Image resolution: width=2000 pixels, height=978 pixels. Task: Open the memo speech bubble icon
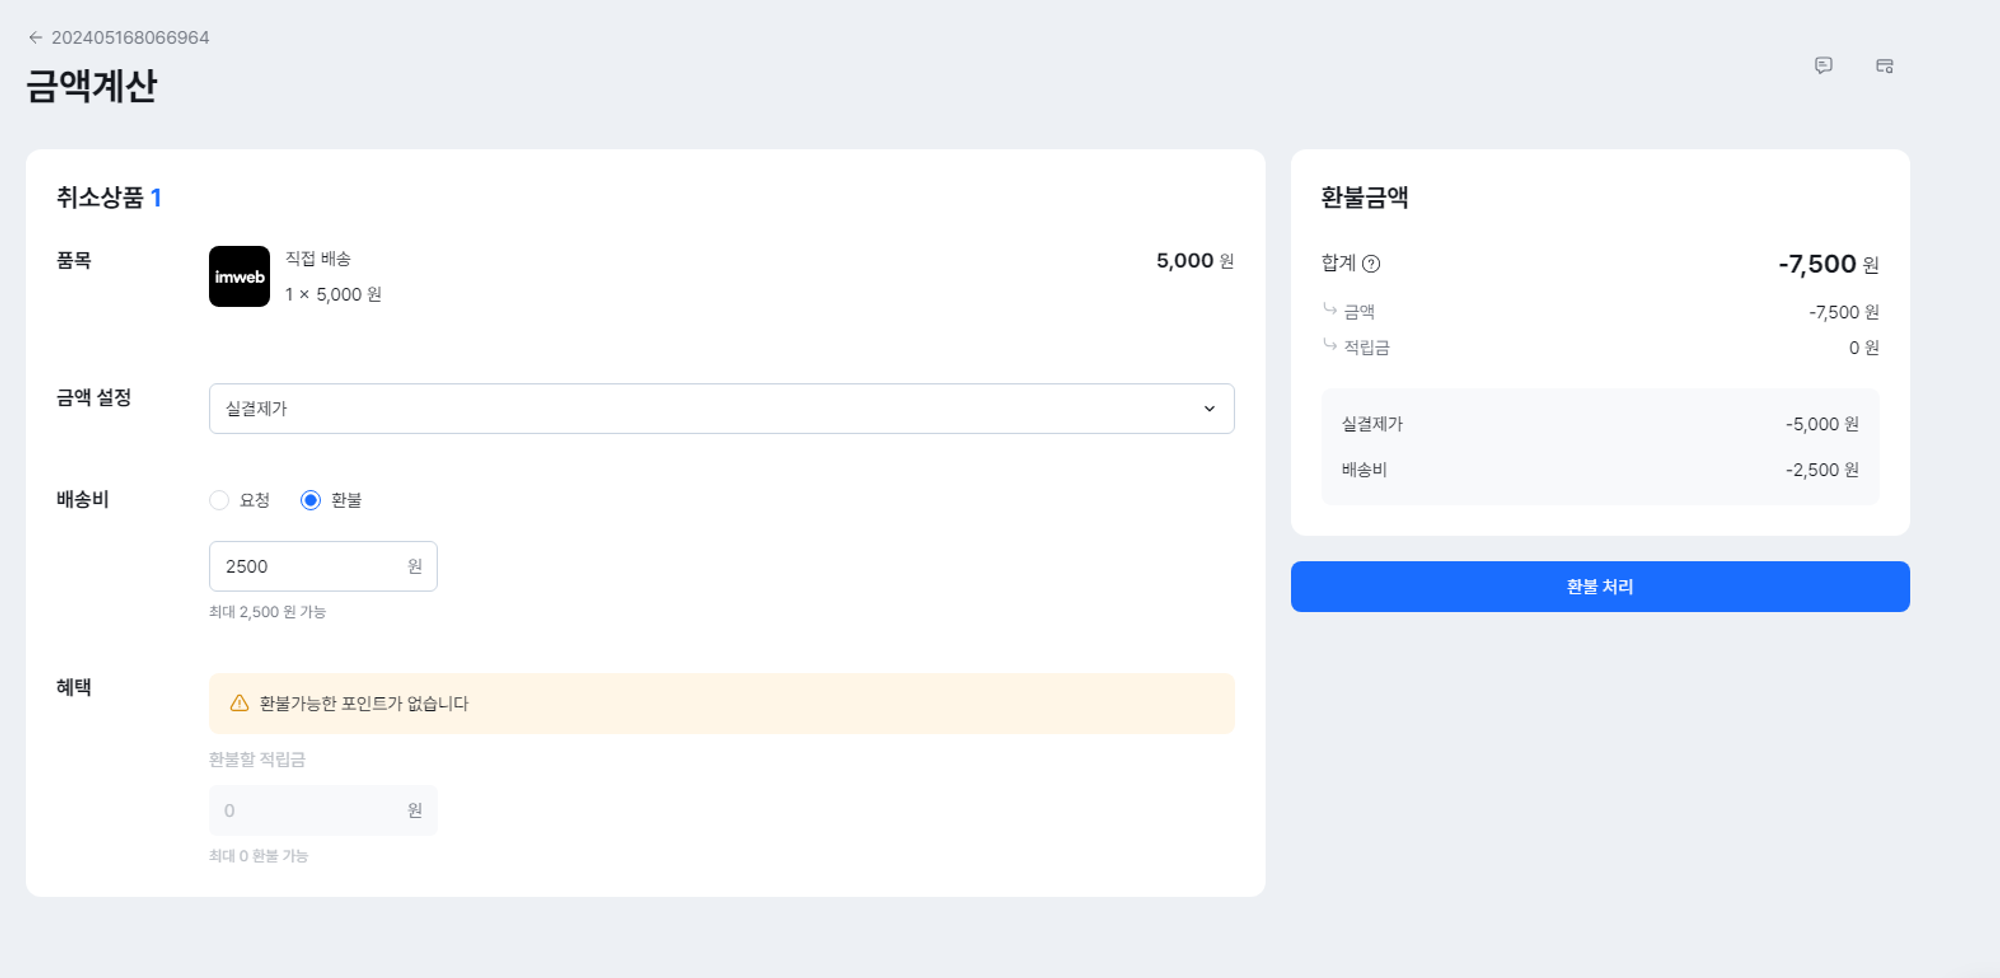tap(1823, 66)
